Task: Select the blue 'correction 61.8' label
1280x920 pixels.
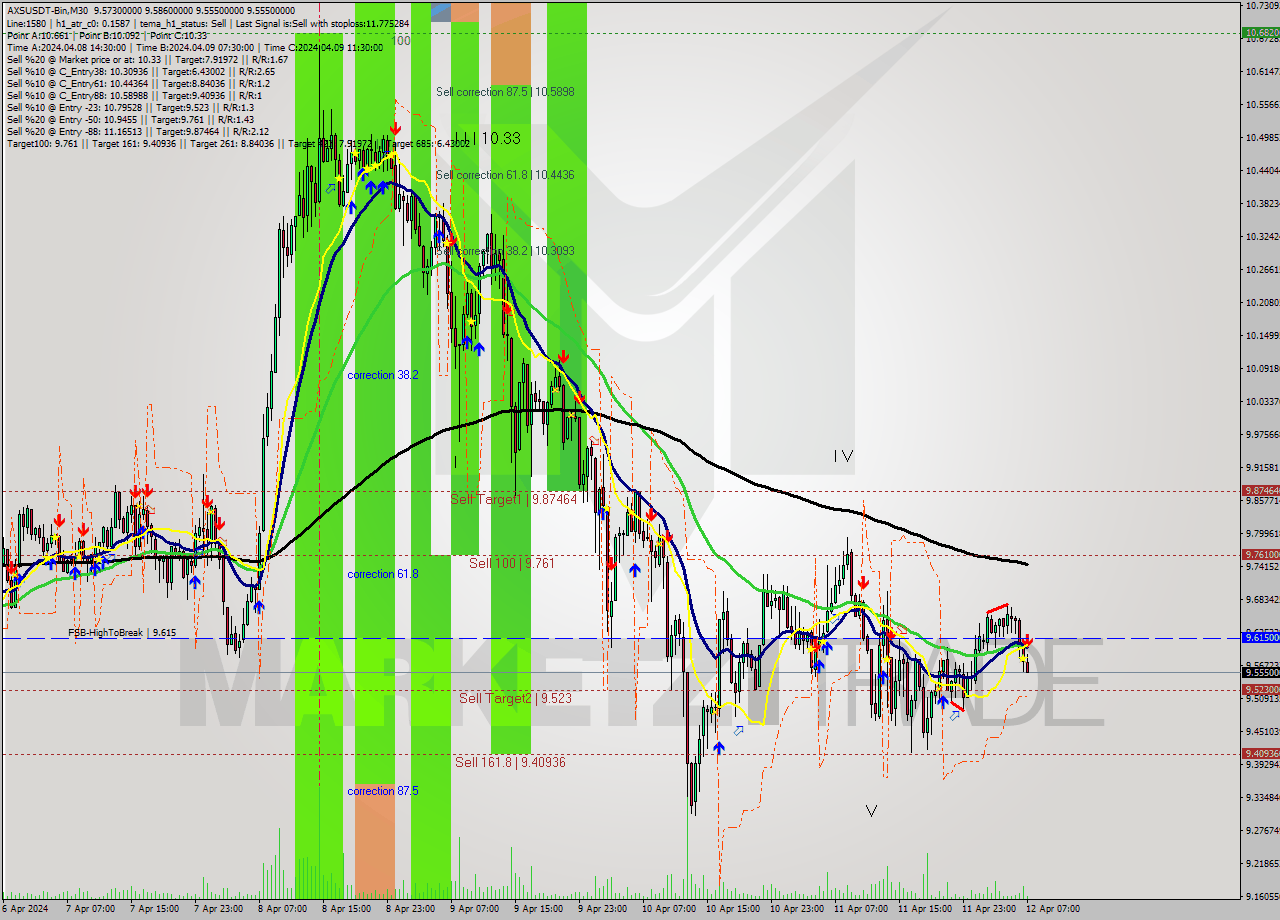Action: tap(383, 574)
